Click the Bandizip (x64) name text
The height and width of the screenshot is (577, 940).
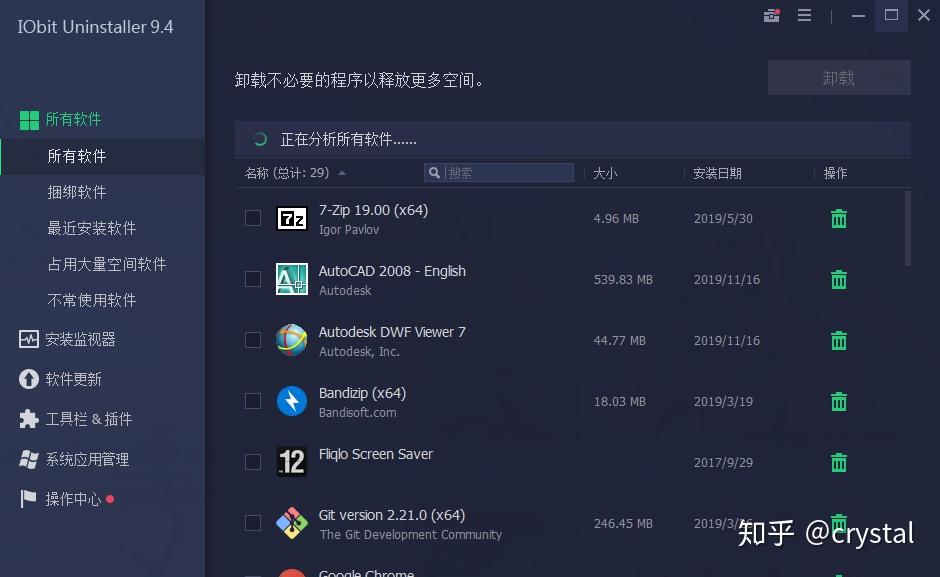click(x=362, y=393)
